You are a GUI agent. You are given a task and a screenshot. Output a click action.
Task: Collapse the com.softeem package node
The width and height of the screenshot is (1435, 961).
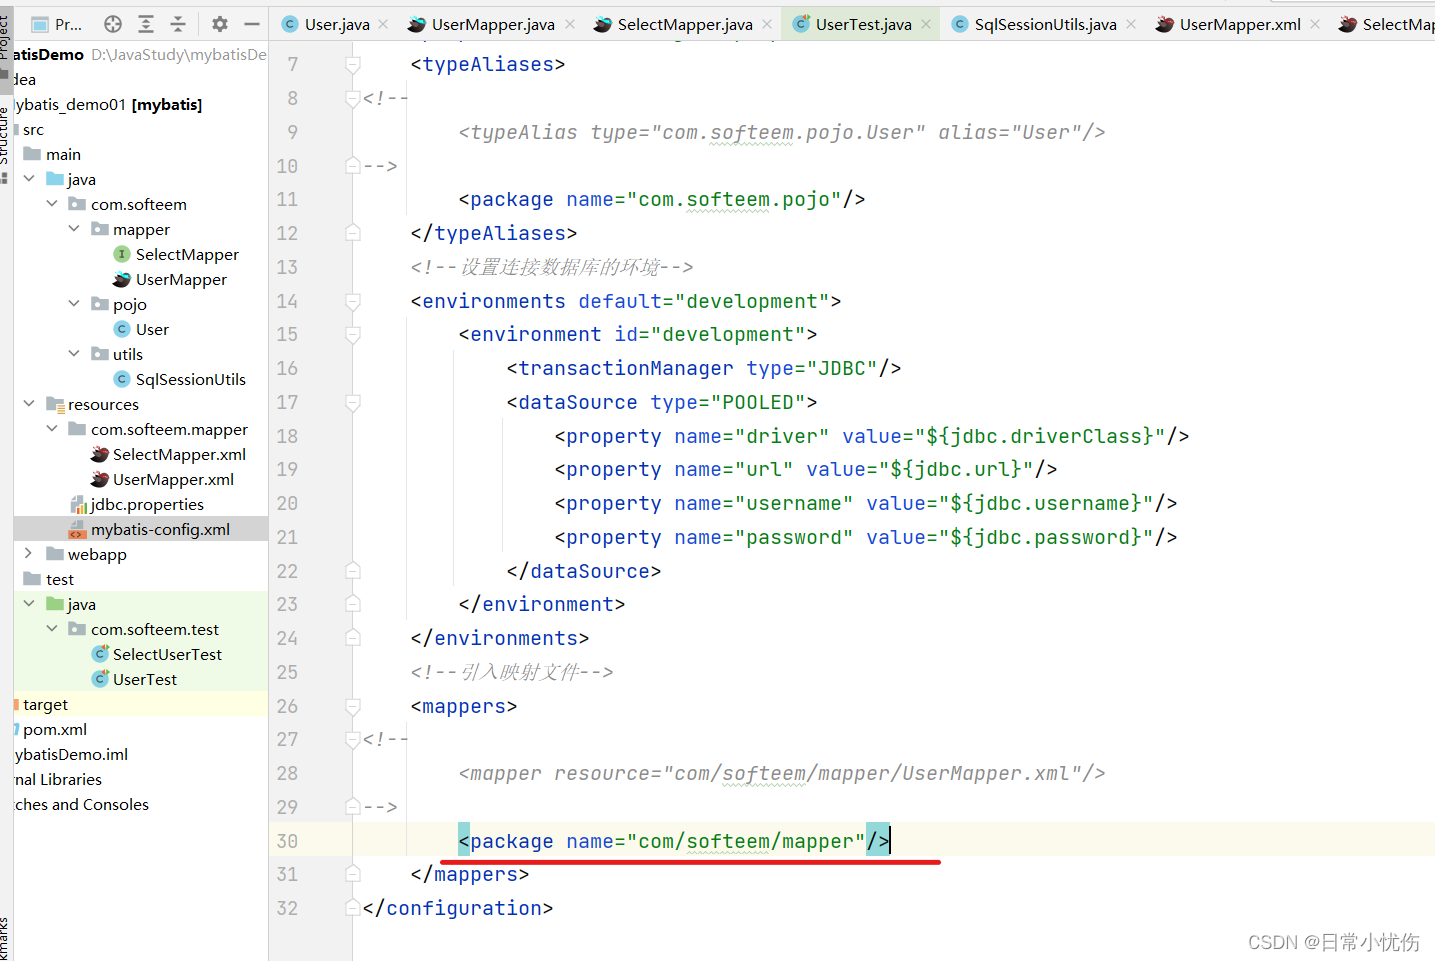point(52,203)
